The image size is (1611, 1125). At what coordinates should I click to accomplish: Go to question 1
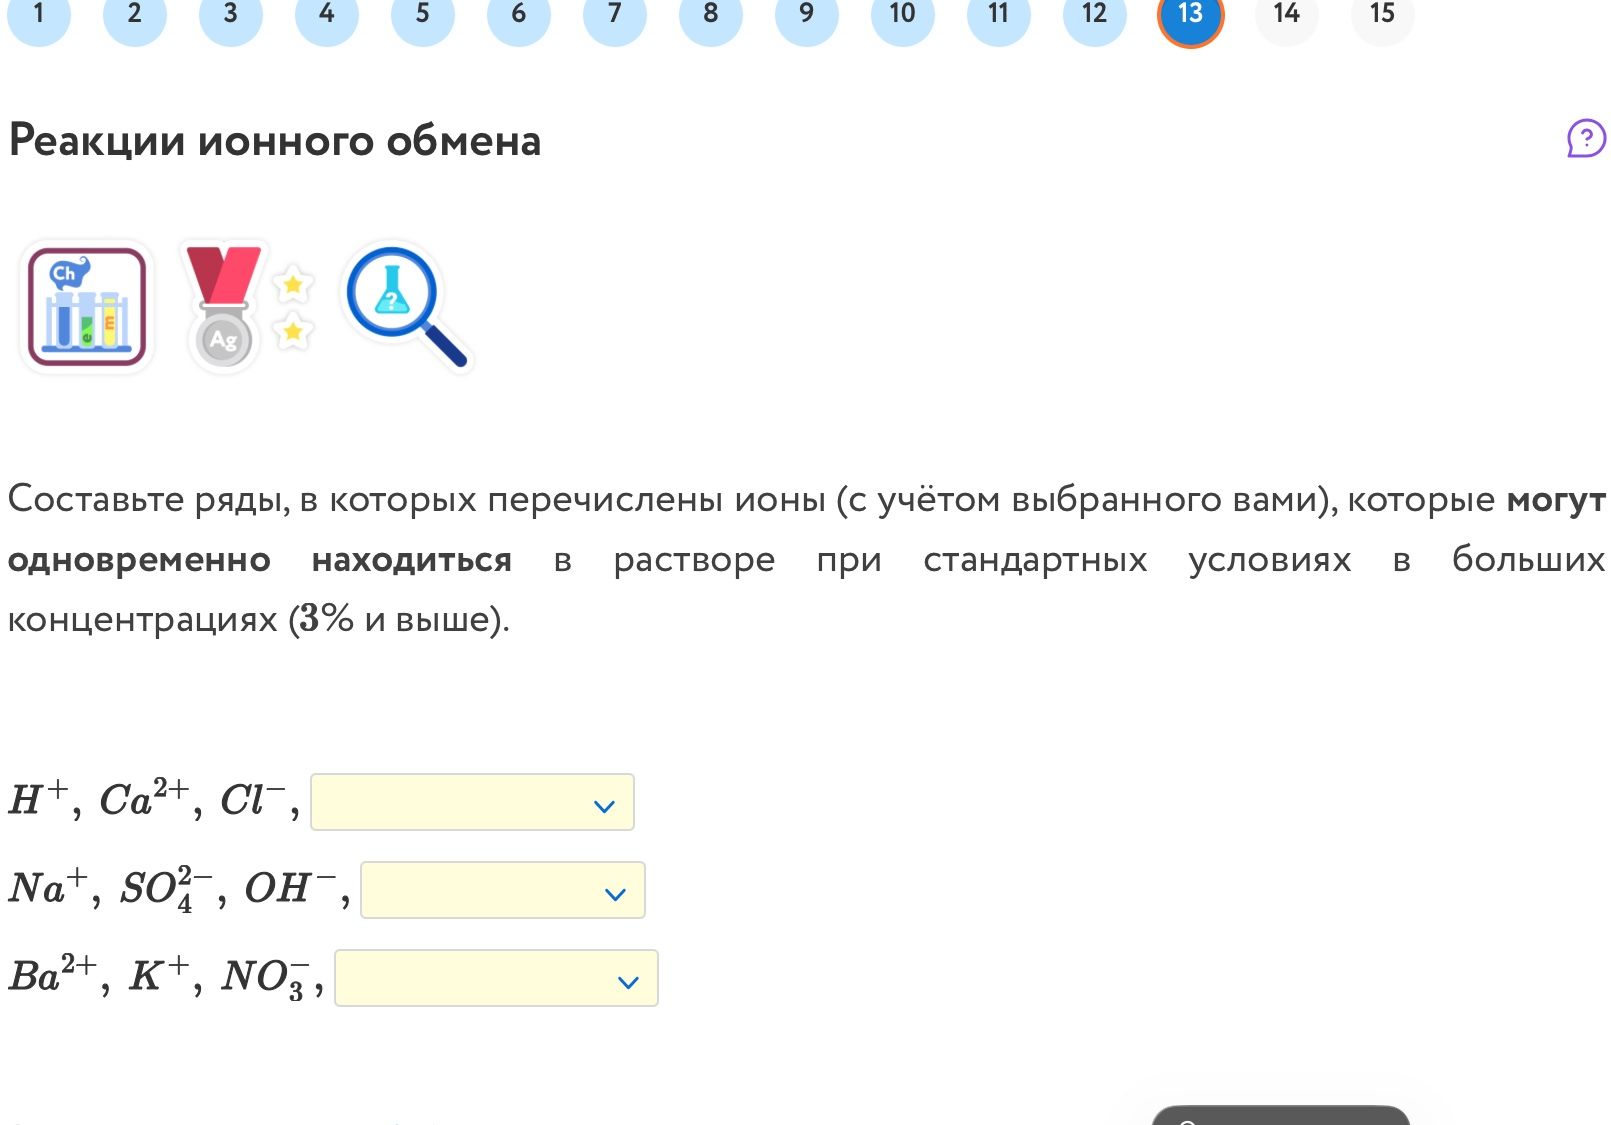tap(39, 15)
